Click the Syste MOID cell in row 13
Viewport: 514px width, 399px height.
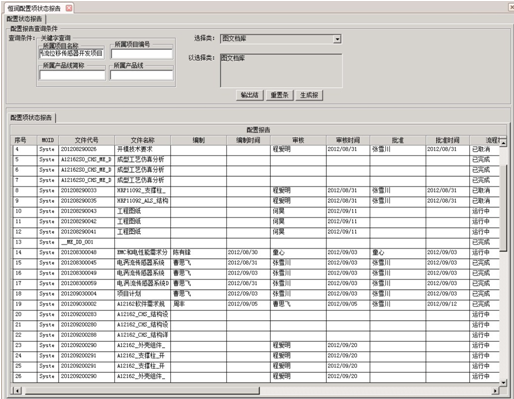48,242
